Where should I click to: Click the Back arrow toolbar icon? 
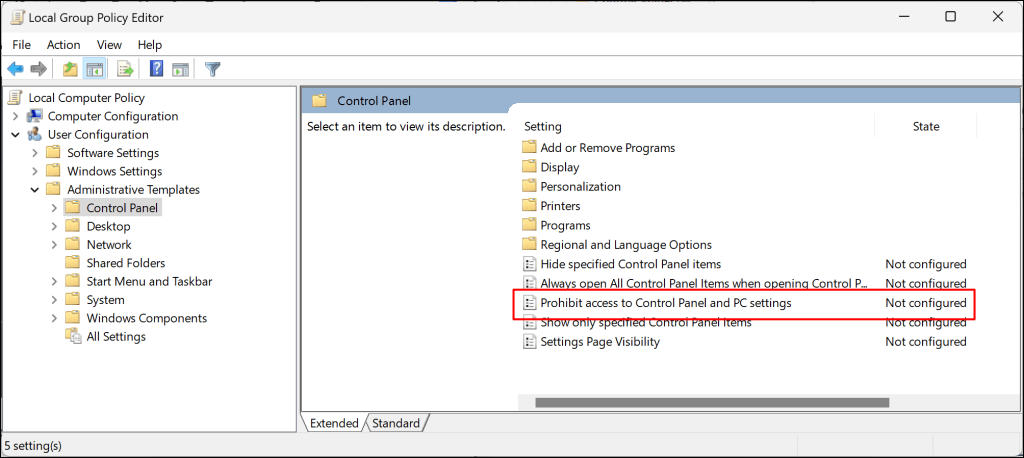click(15, 69)
